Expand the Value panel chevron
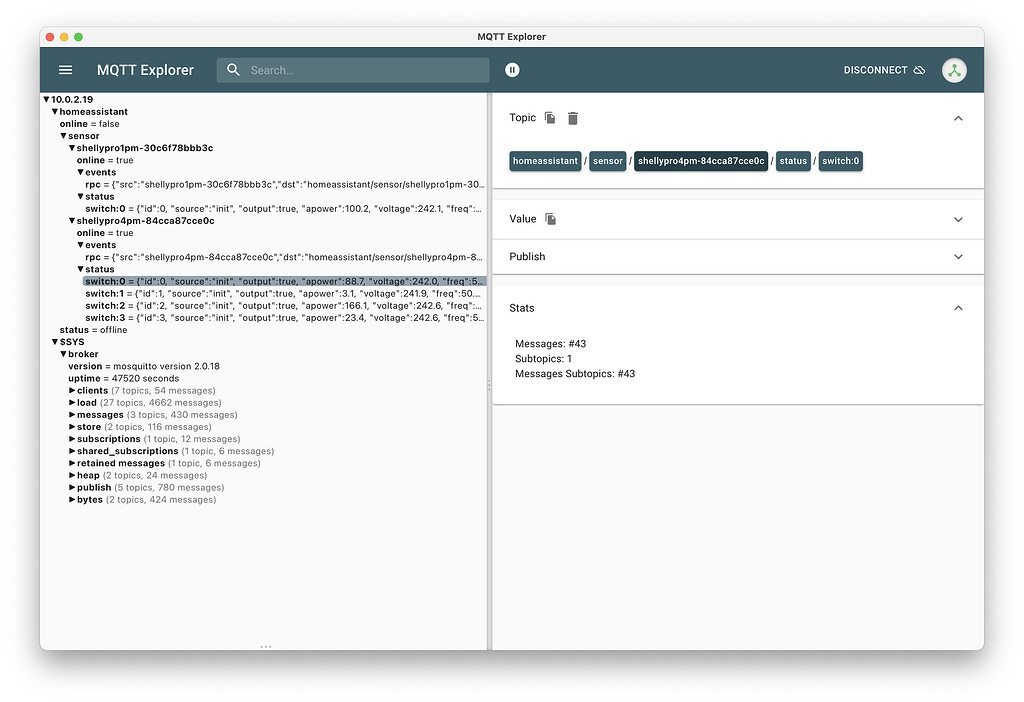 click(958, 219)
